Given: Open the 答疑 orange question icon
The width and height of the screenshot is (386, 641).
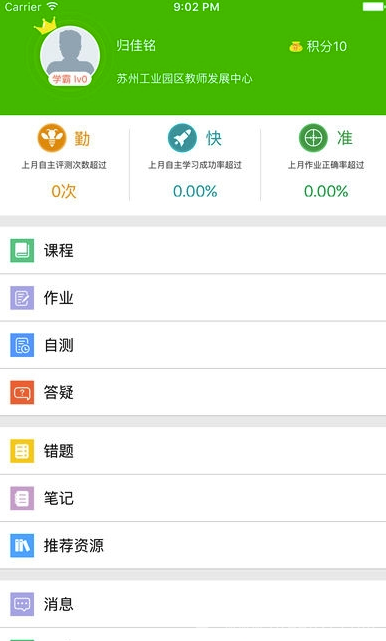Looking at the screenshot, I should click(x=22, y=392).
